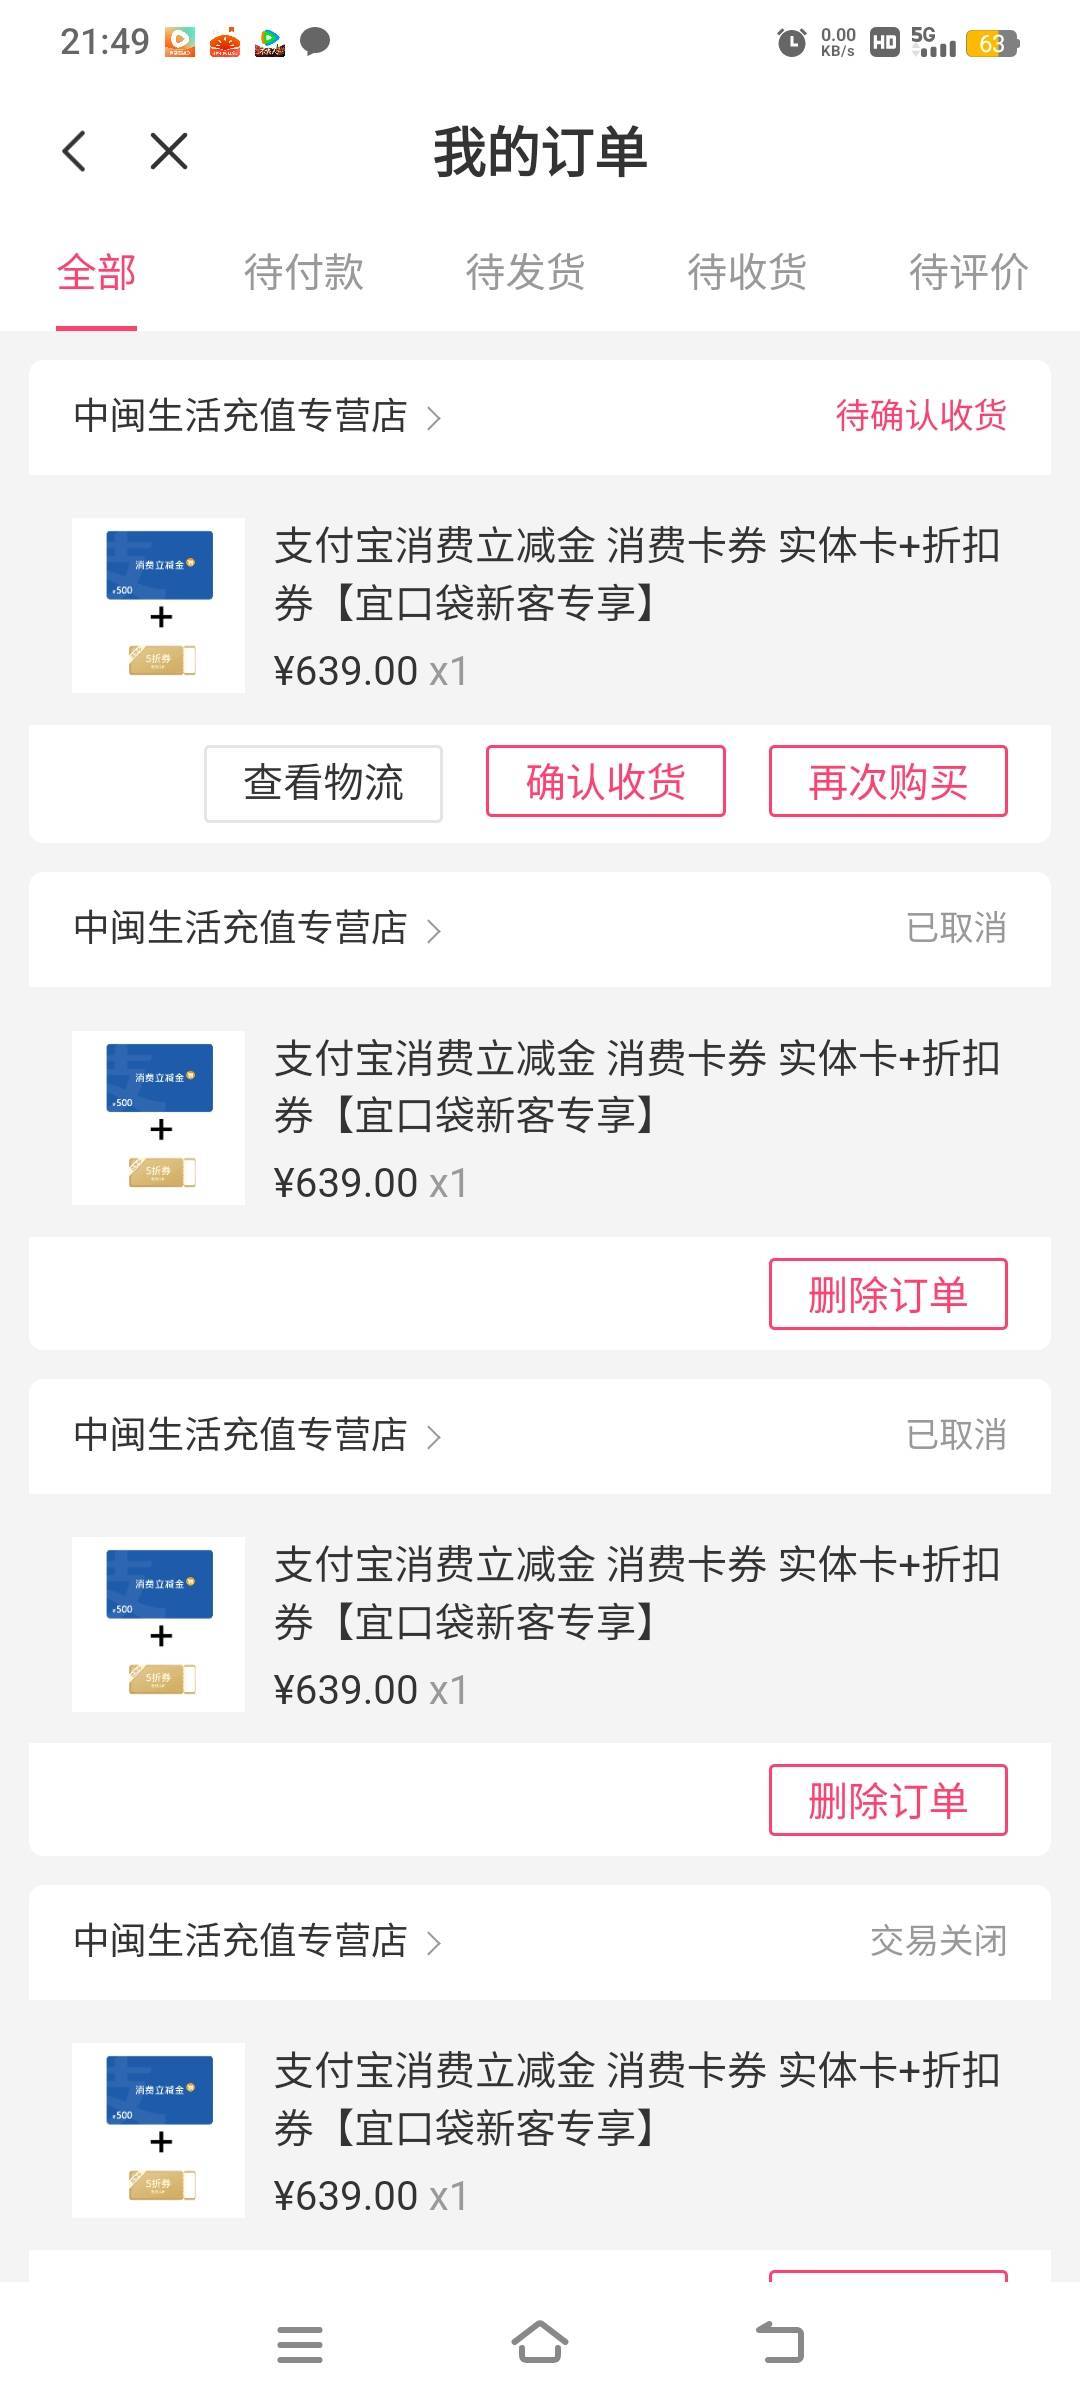1080x2408 pixels.
Task: Tap the chat bubble notification icon
Action: coord(316,42)
